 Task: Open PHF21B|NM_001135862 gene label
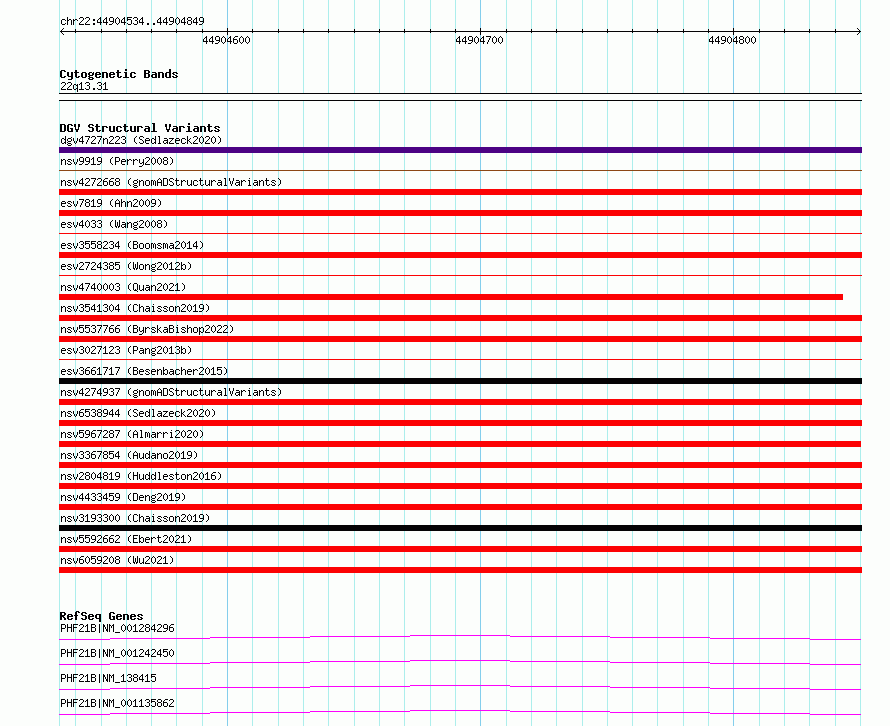117,703
